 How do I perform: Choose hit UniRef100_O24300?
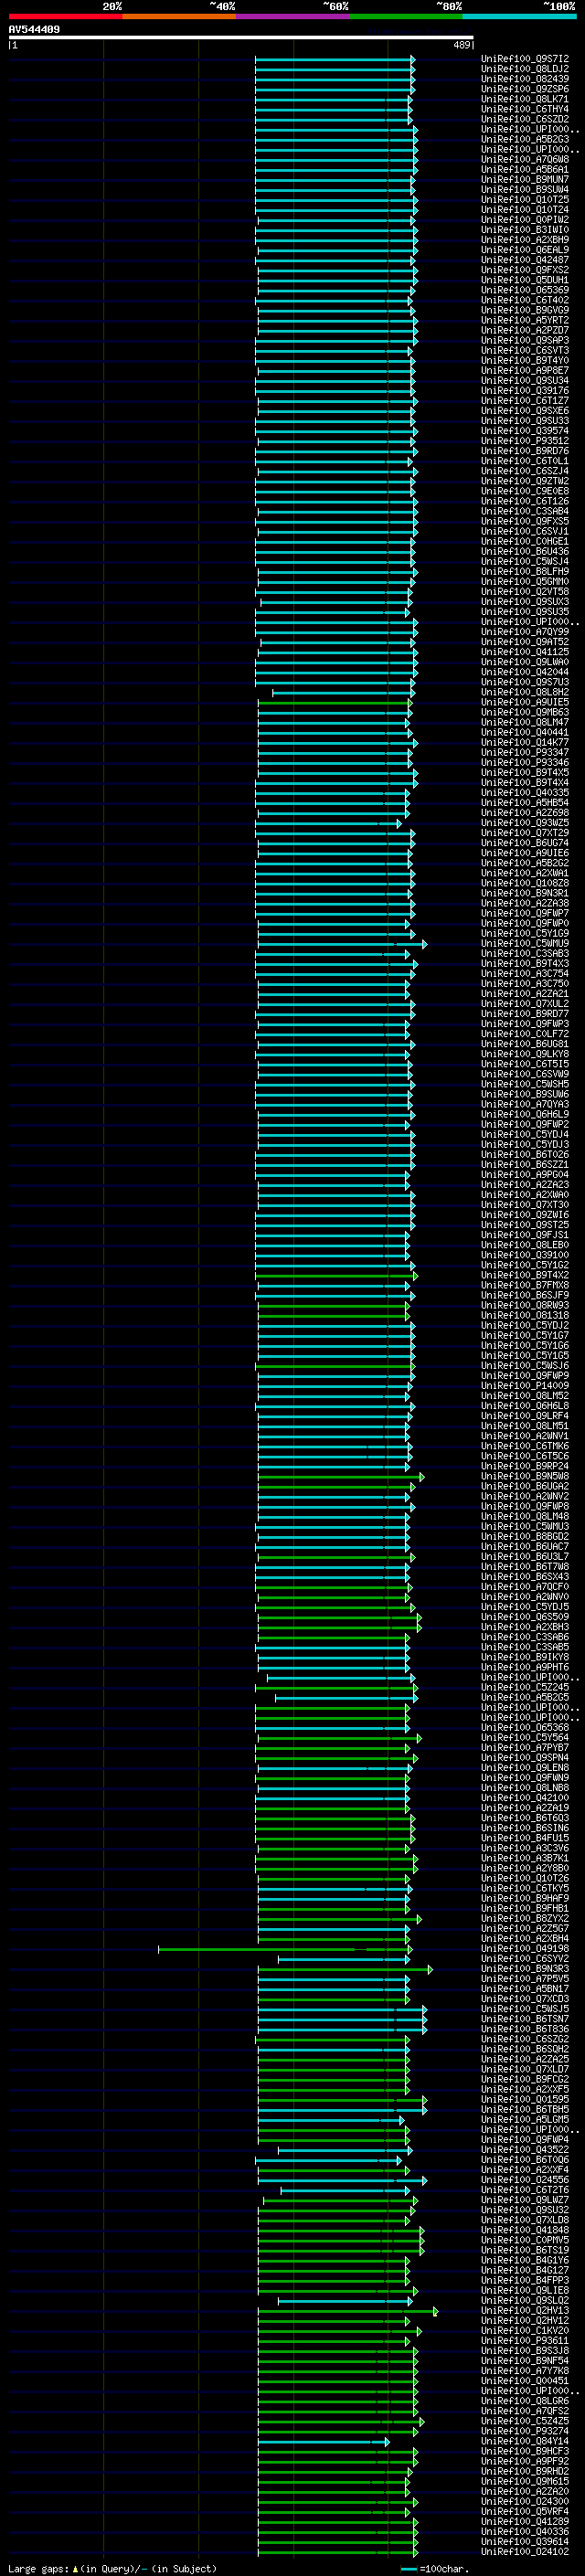(x=525, y=2501)
